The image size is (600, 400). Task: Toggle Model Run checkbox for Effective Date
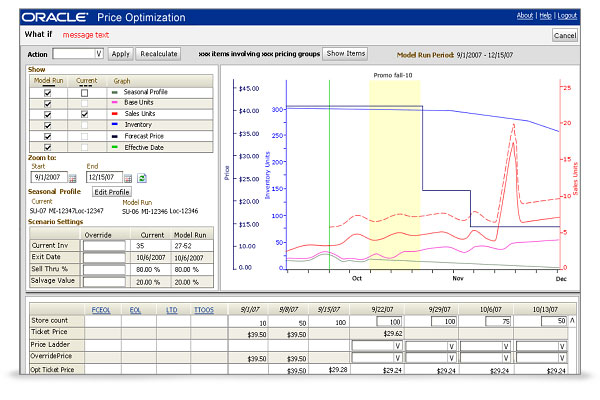(x=47, y=147)
